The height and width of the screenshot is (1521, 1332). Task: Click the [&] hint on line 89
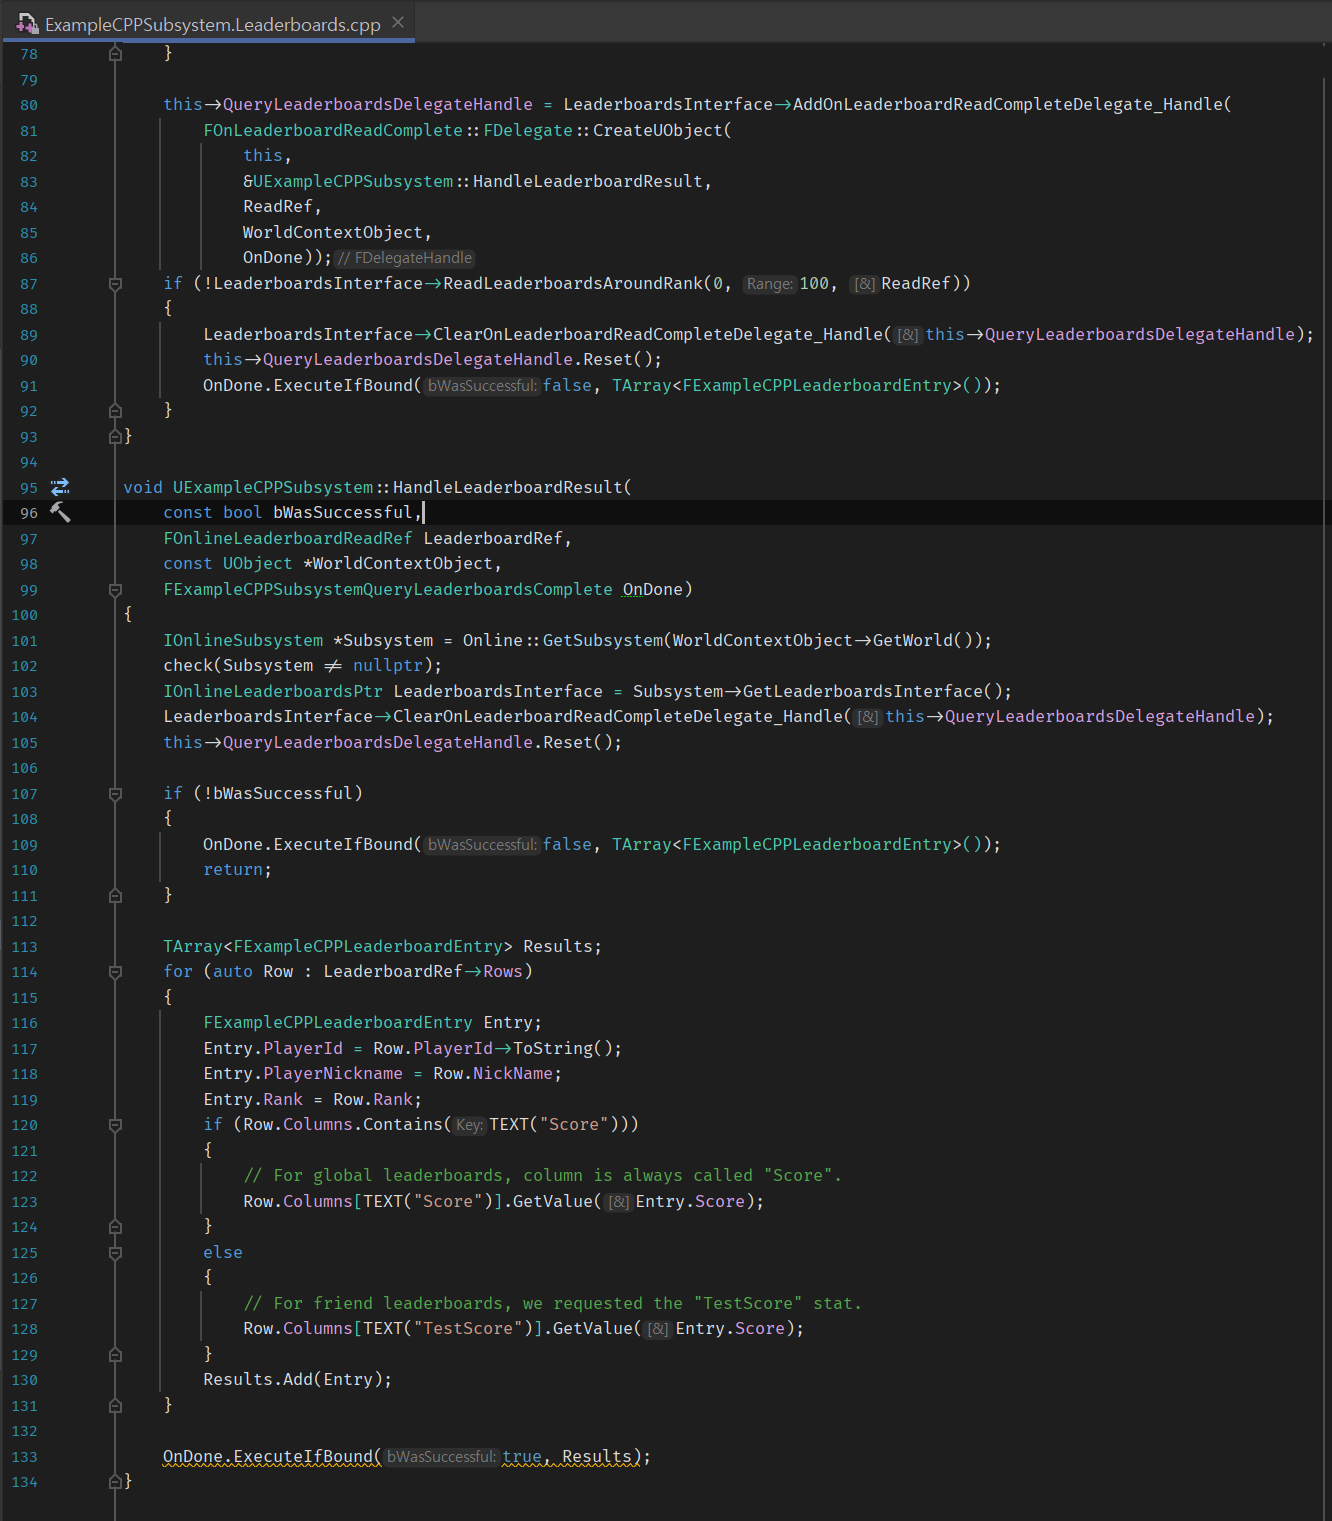[x=907, y=335]
